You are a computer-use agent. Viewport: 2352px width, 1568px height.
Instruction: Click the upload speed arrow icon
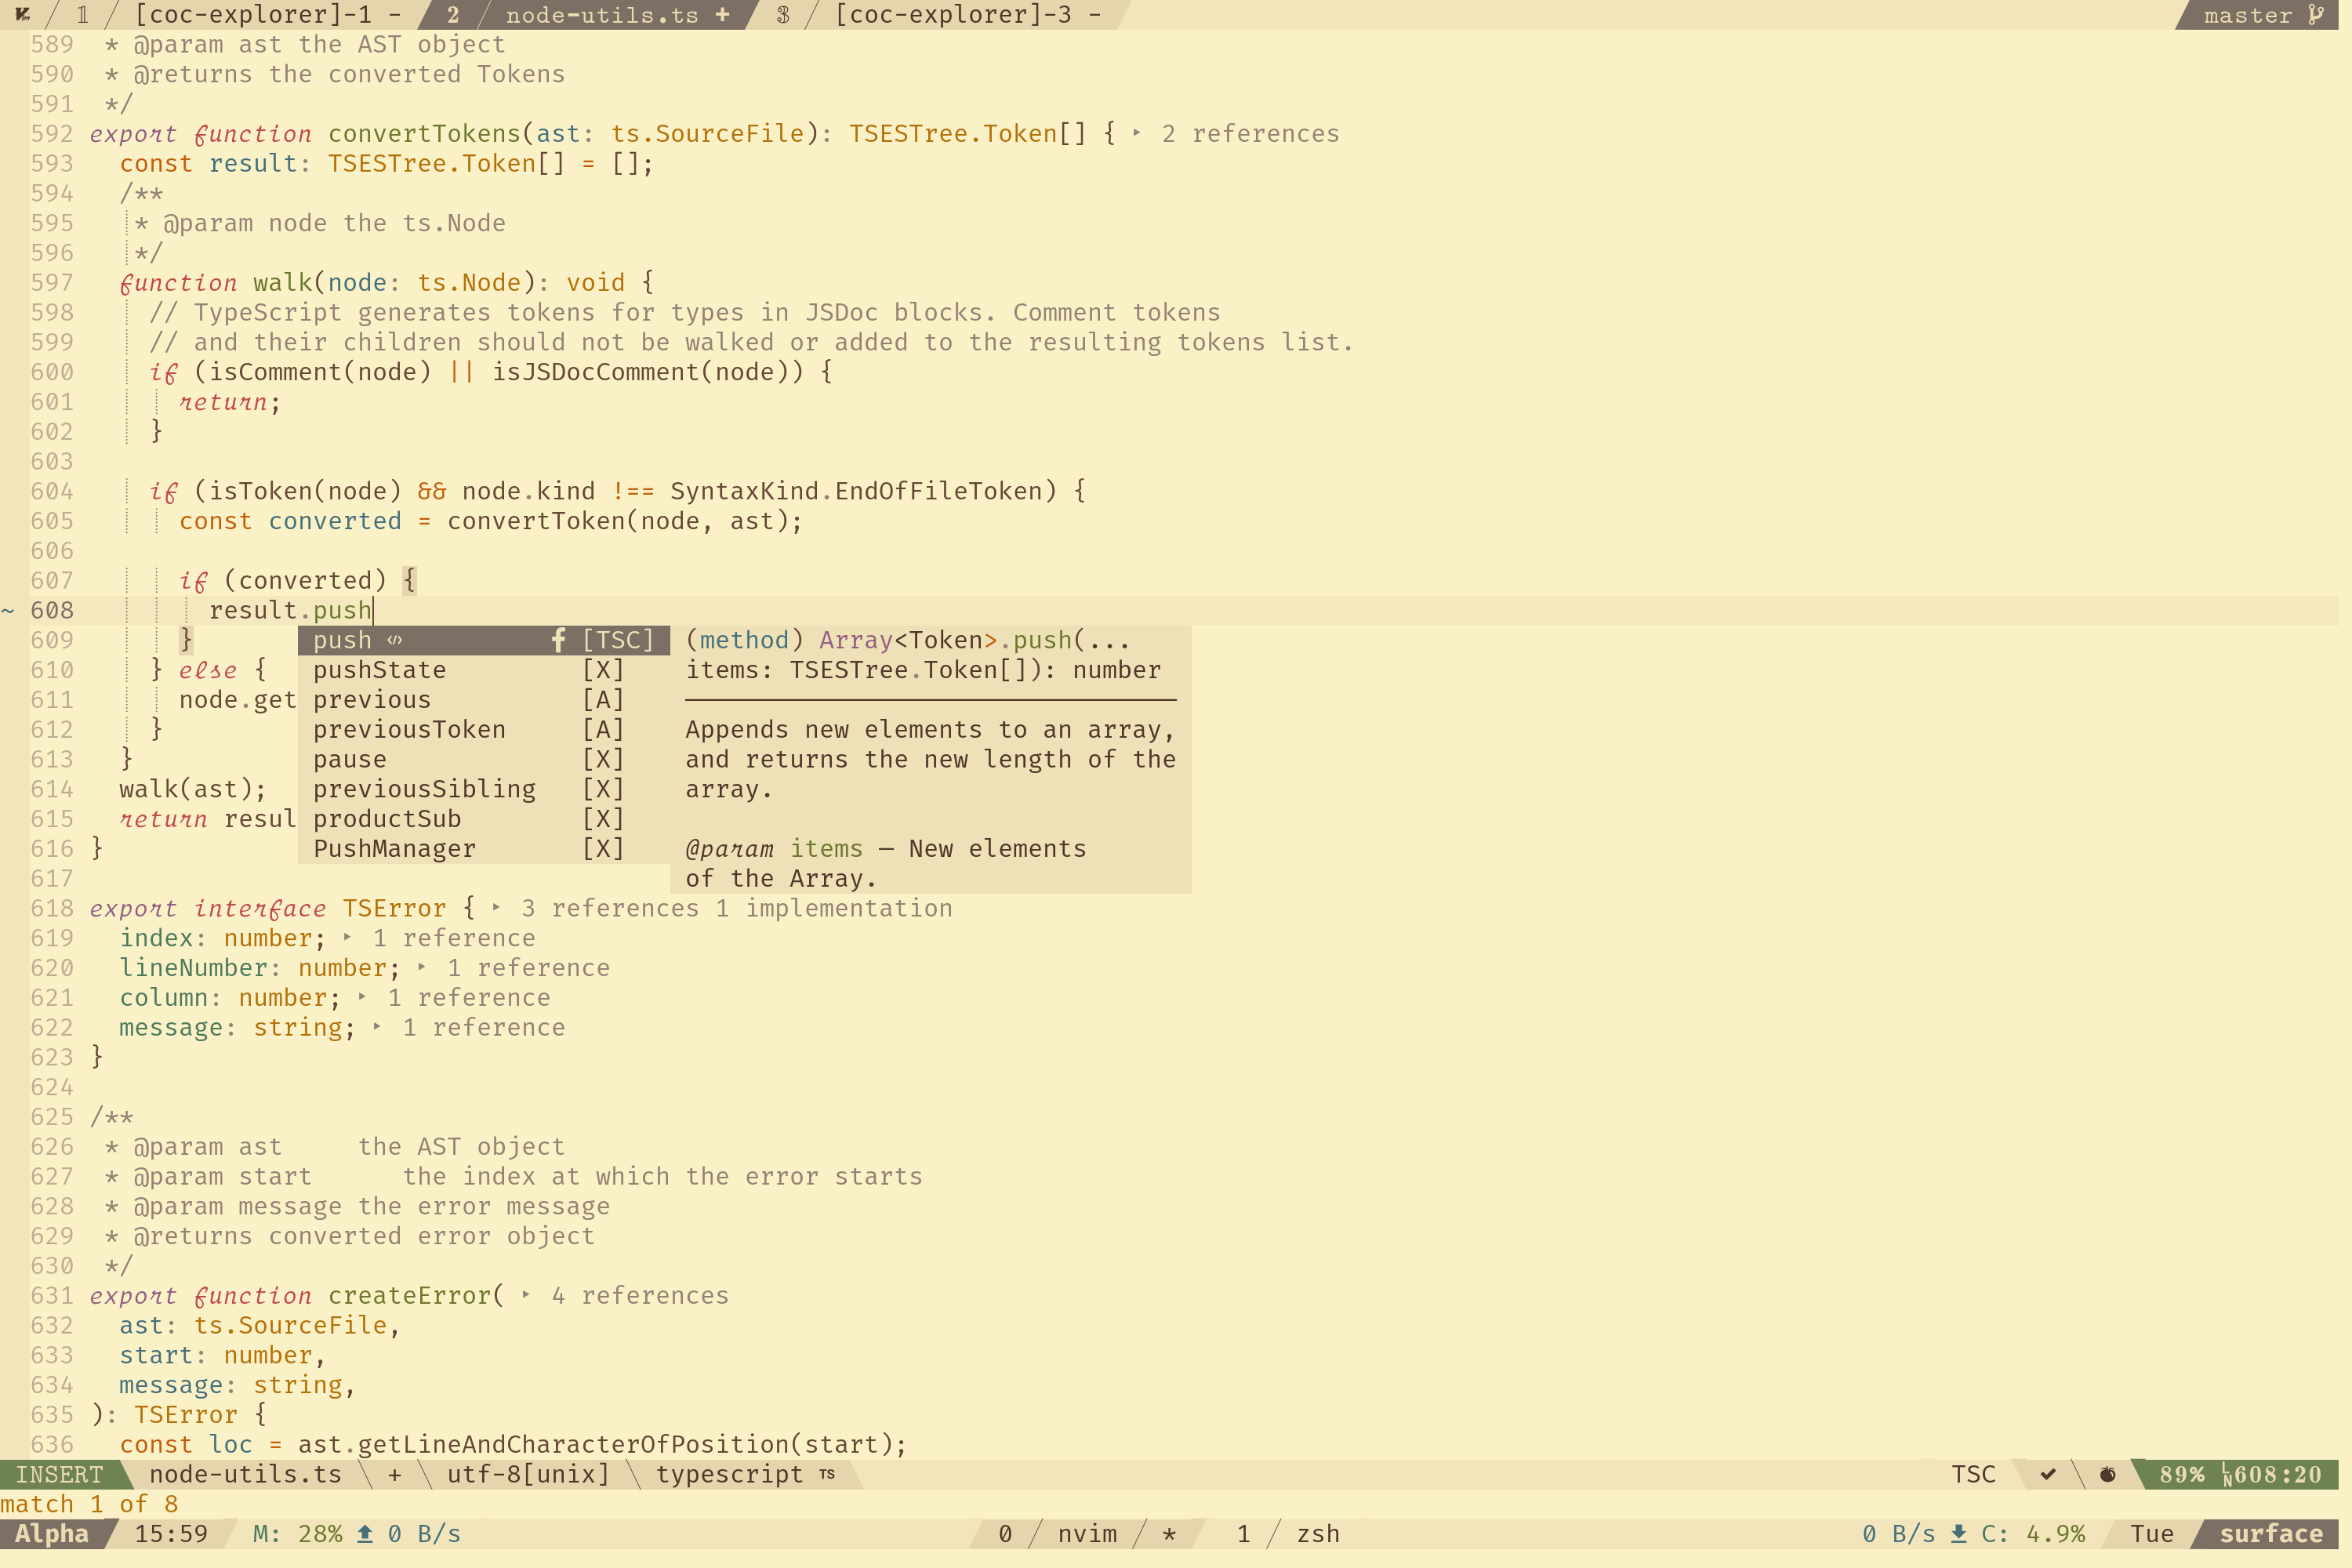coord(365,1534)
